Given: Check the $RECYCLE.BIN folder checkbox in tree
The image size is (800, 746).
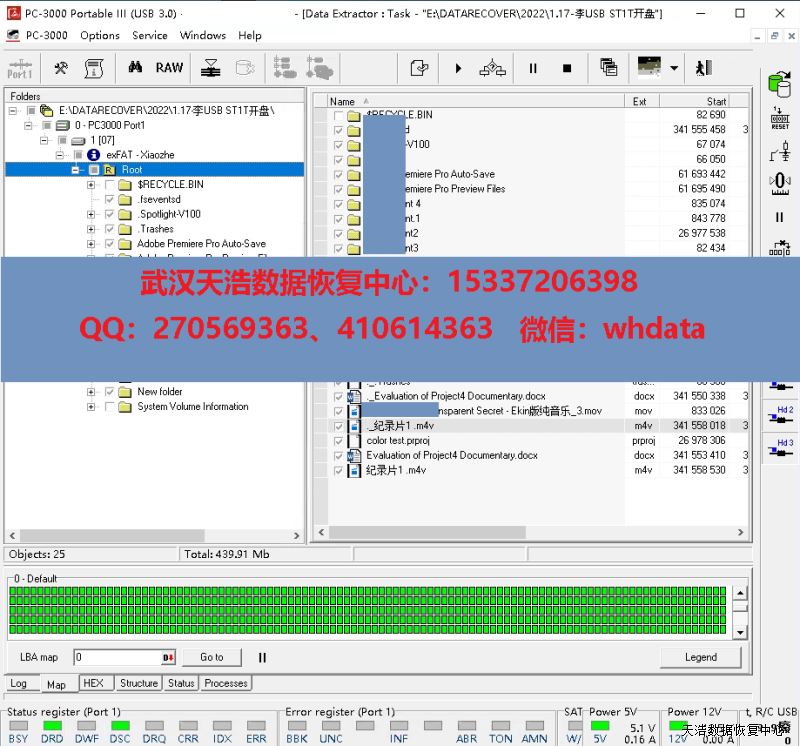Looking at the screenshot, I should pyautogui.click(x=110, y=185).
